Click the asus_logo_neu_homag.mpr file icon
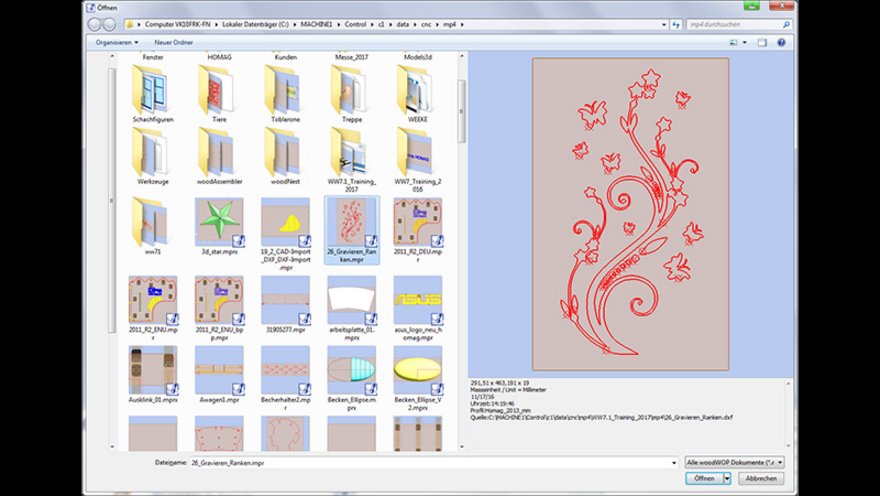The width and height of the screenshot is (880, 496). coord(418,301)
